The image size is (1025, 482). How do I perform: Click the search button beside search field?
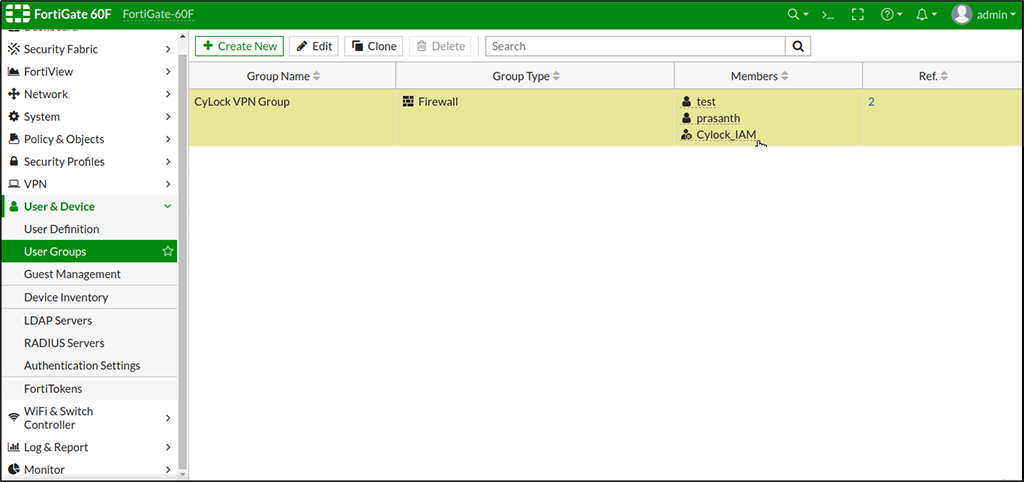coord(798,46)
